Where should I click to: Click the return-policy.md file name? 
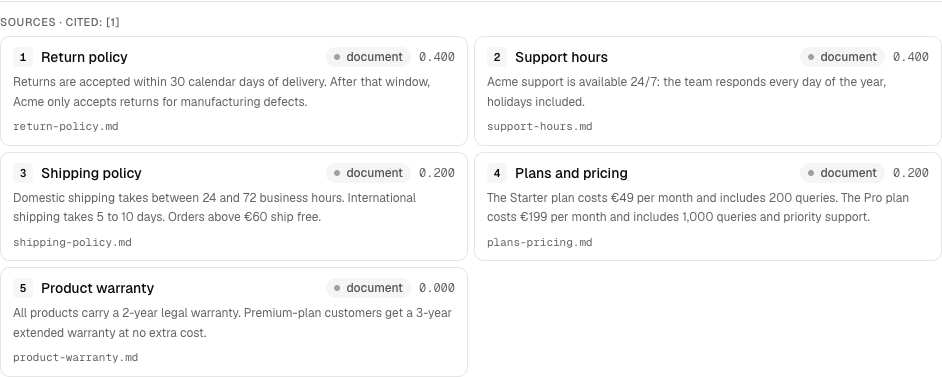point(65,127)
